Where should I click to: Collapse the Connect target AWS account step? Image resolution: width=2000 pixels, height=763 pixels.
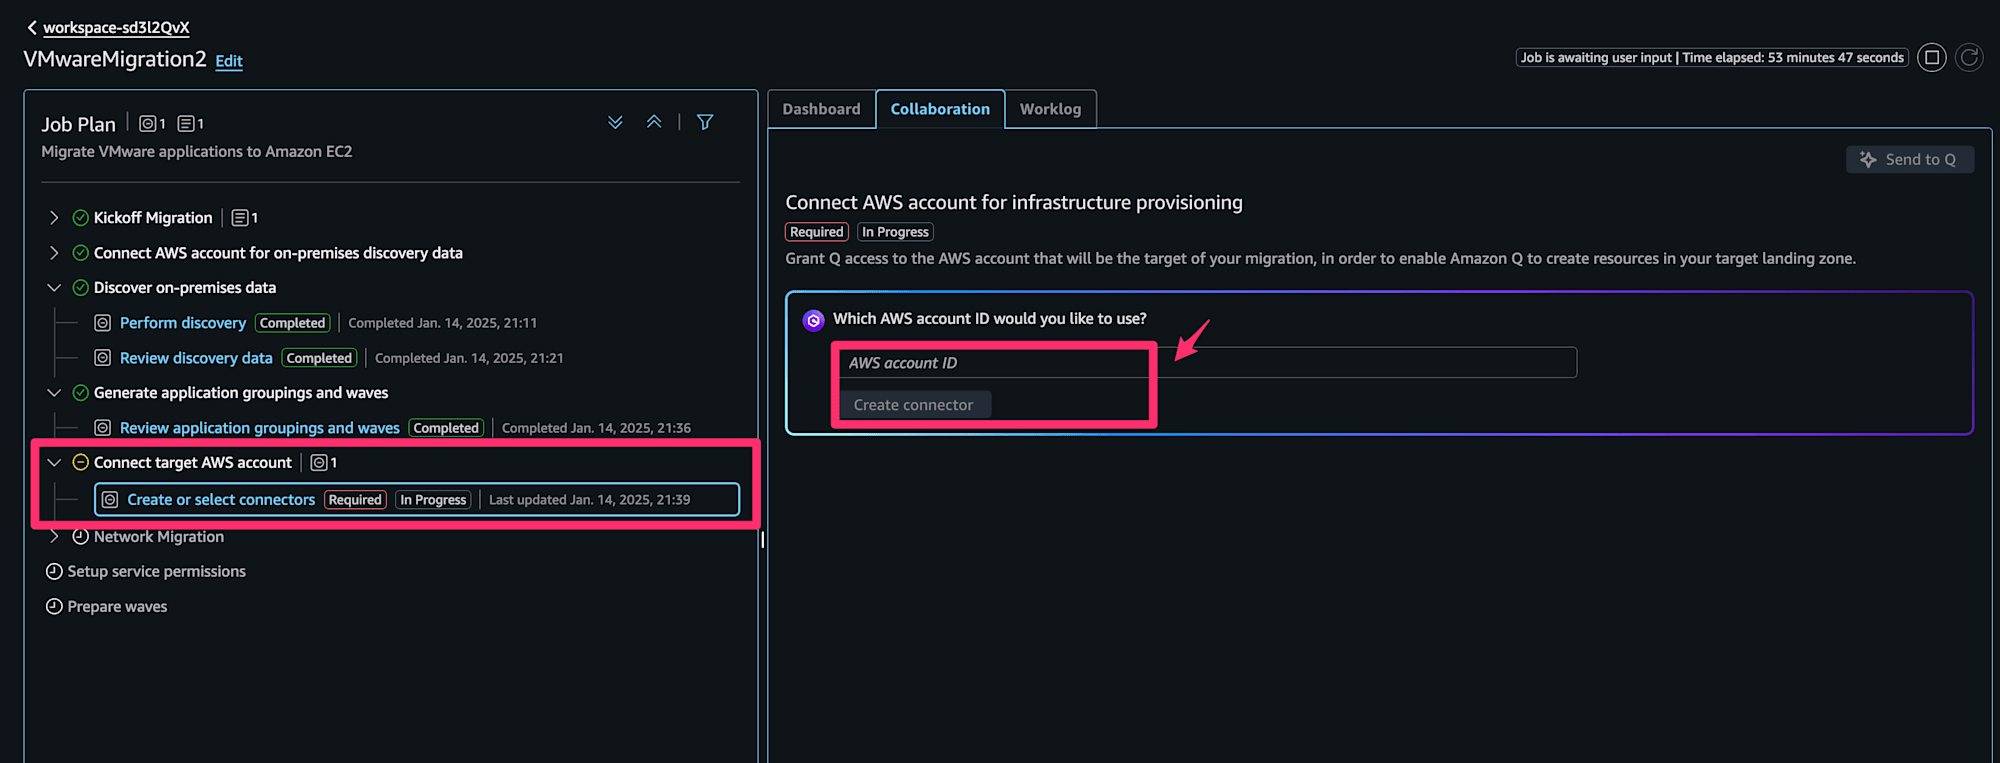[54, 463]
